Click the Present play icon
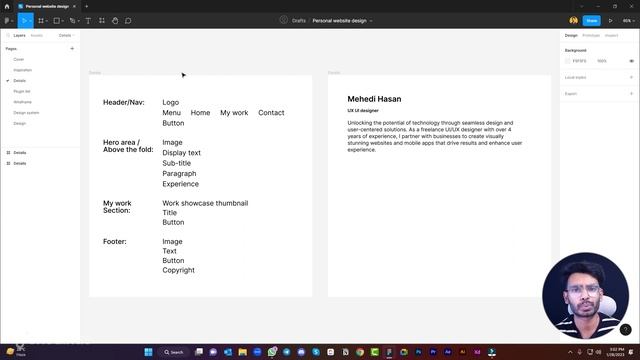Screen dimensions: 640x360 pos(611,20)
